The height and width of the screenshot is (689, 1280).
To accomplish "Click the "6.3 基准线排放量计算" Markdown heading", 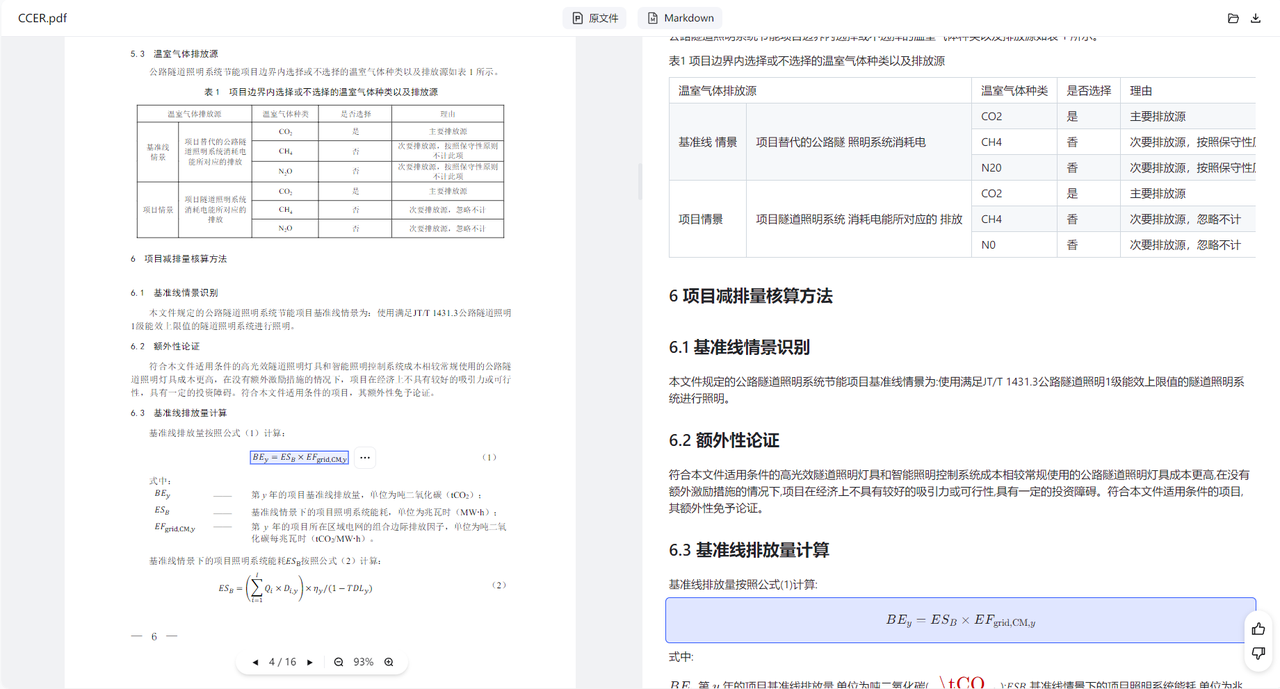I will (x=749, y=550).
